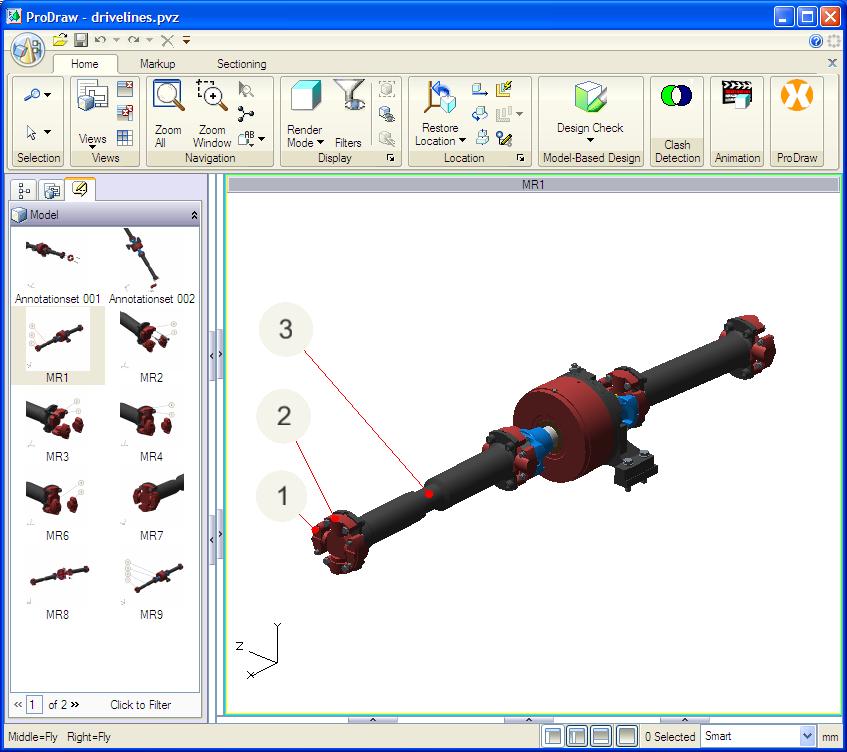Toggle the full-view layout button in status bar
This screenshot has height=752, width=847.
pos(626,737)
